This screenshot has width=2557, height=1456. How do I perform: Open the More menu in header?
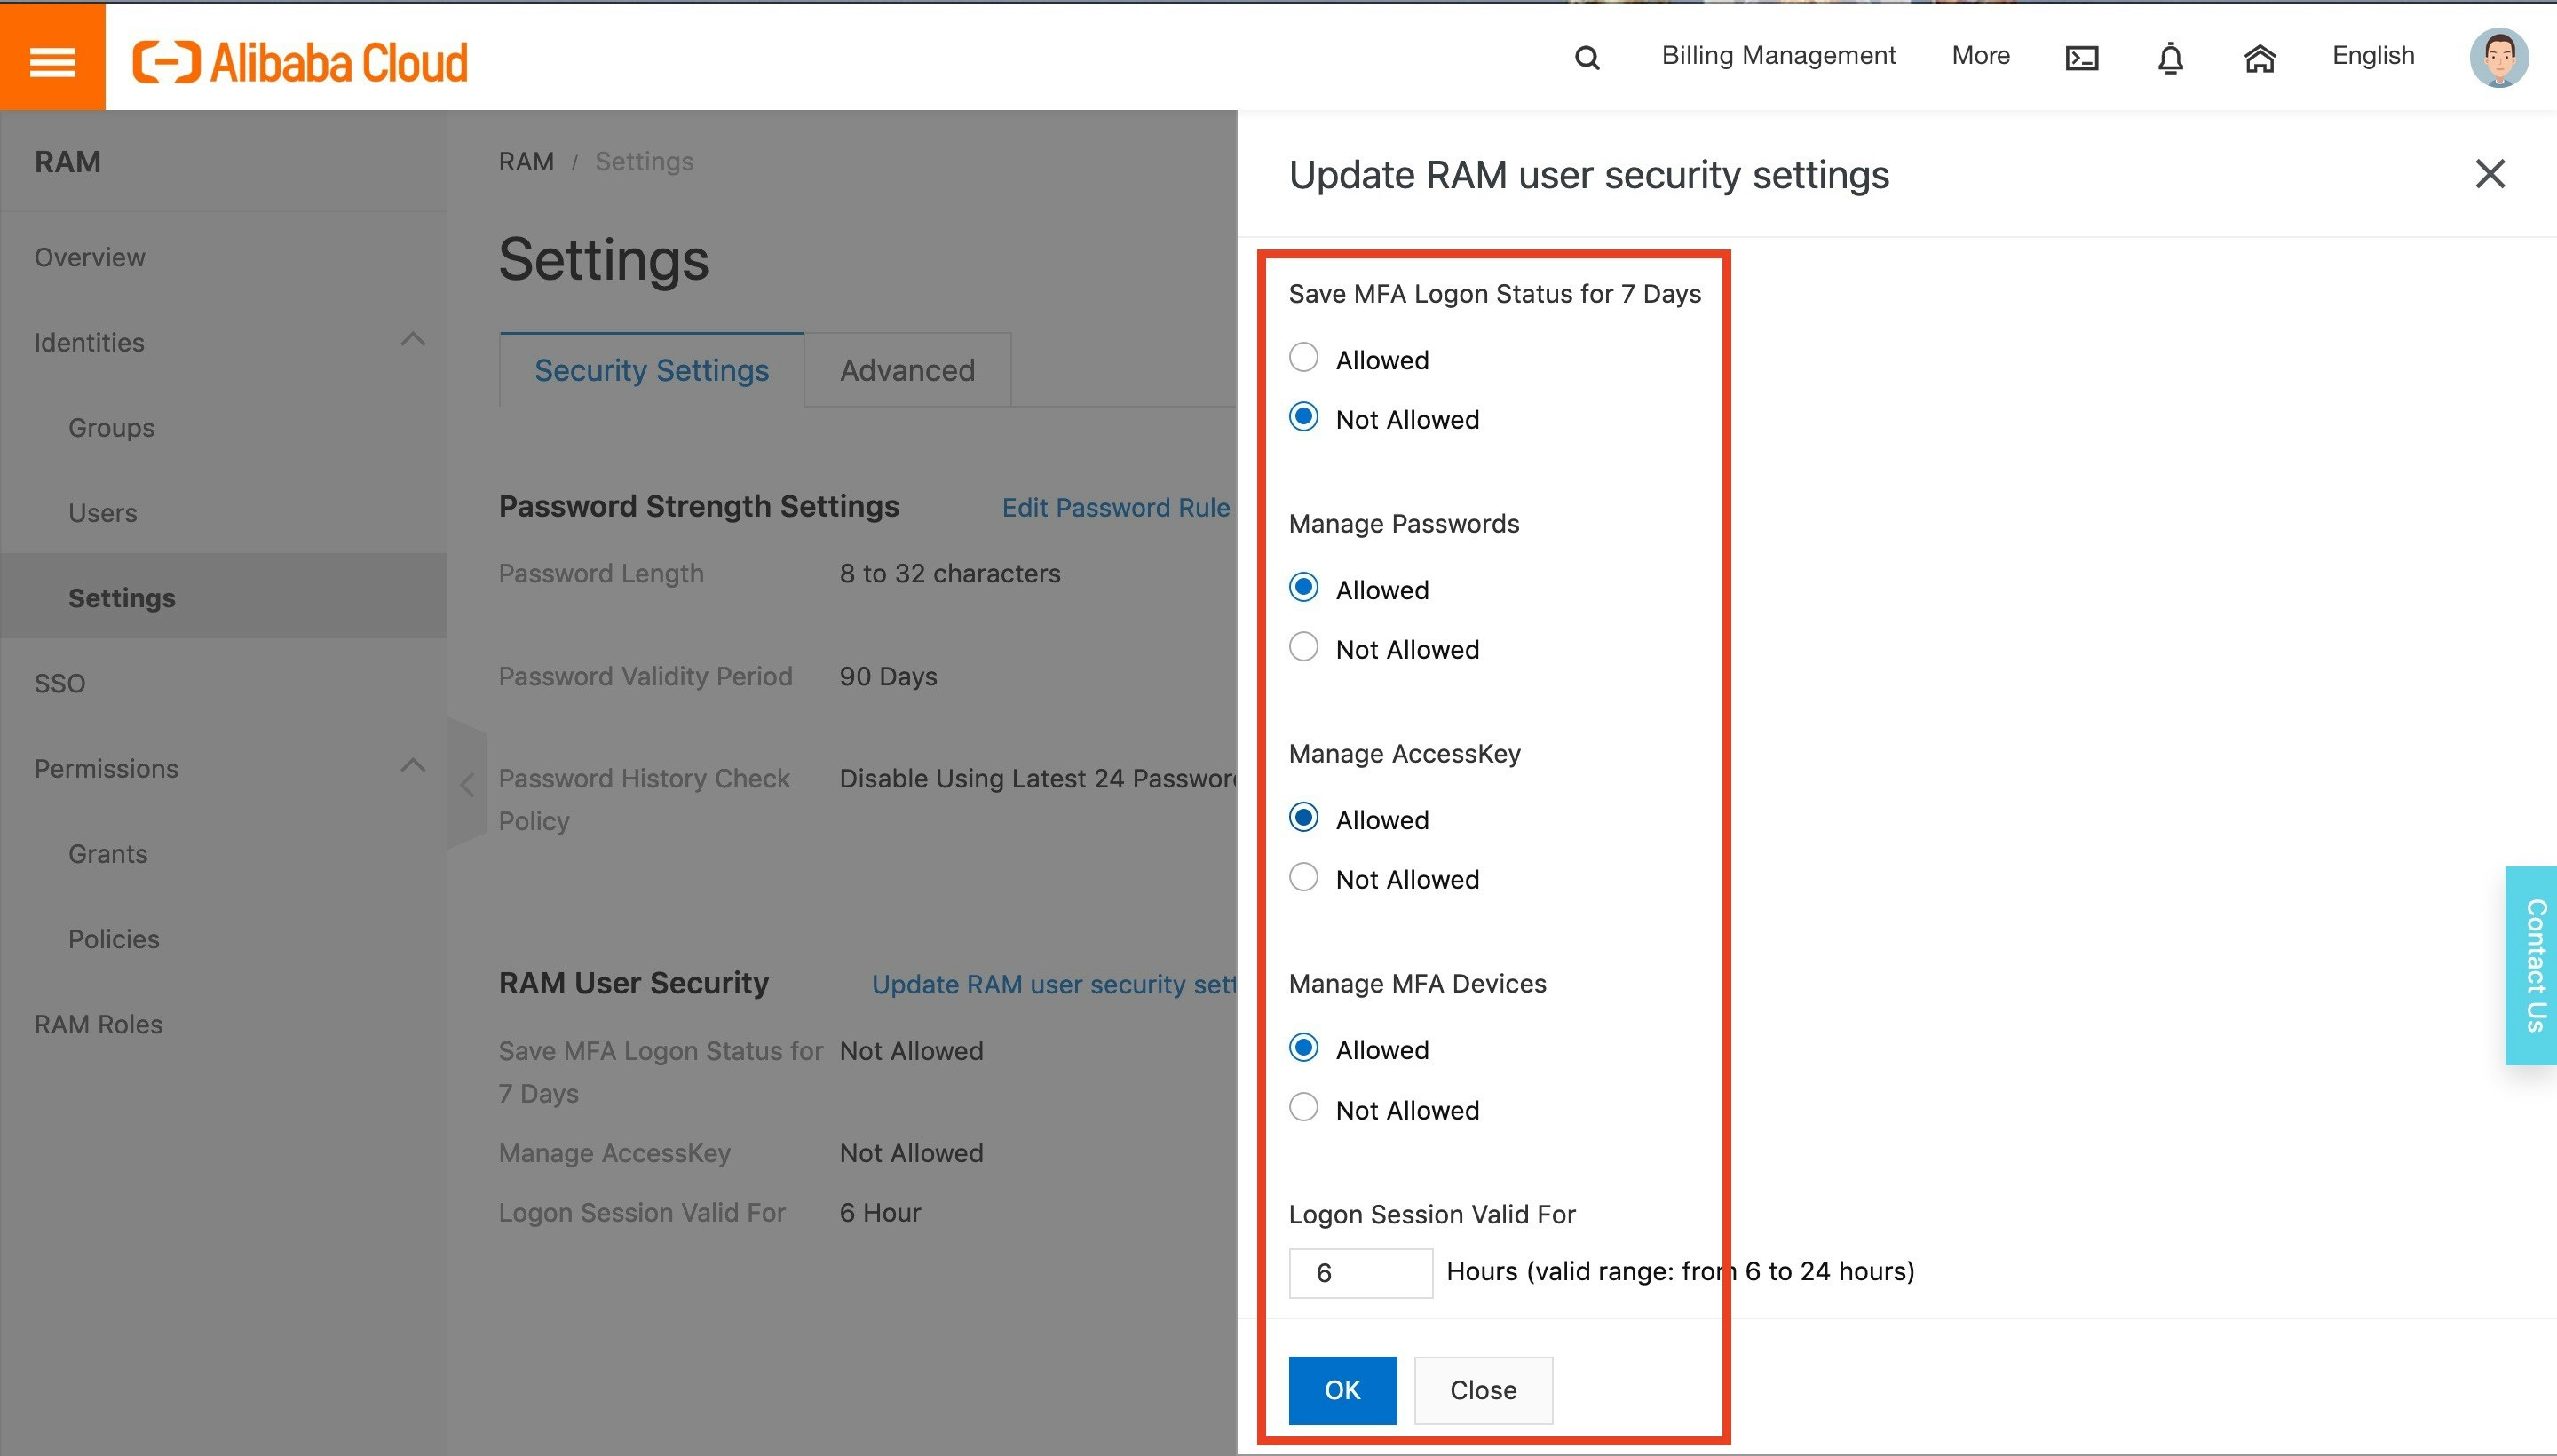click(x=1980, y=56)
